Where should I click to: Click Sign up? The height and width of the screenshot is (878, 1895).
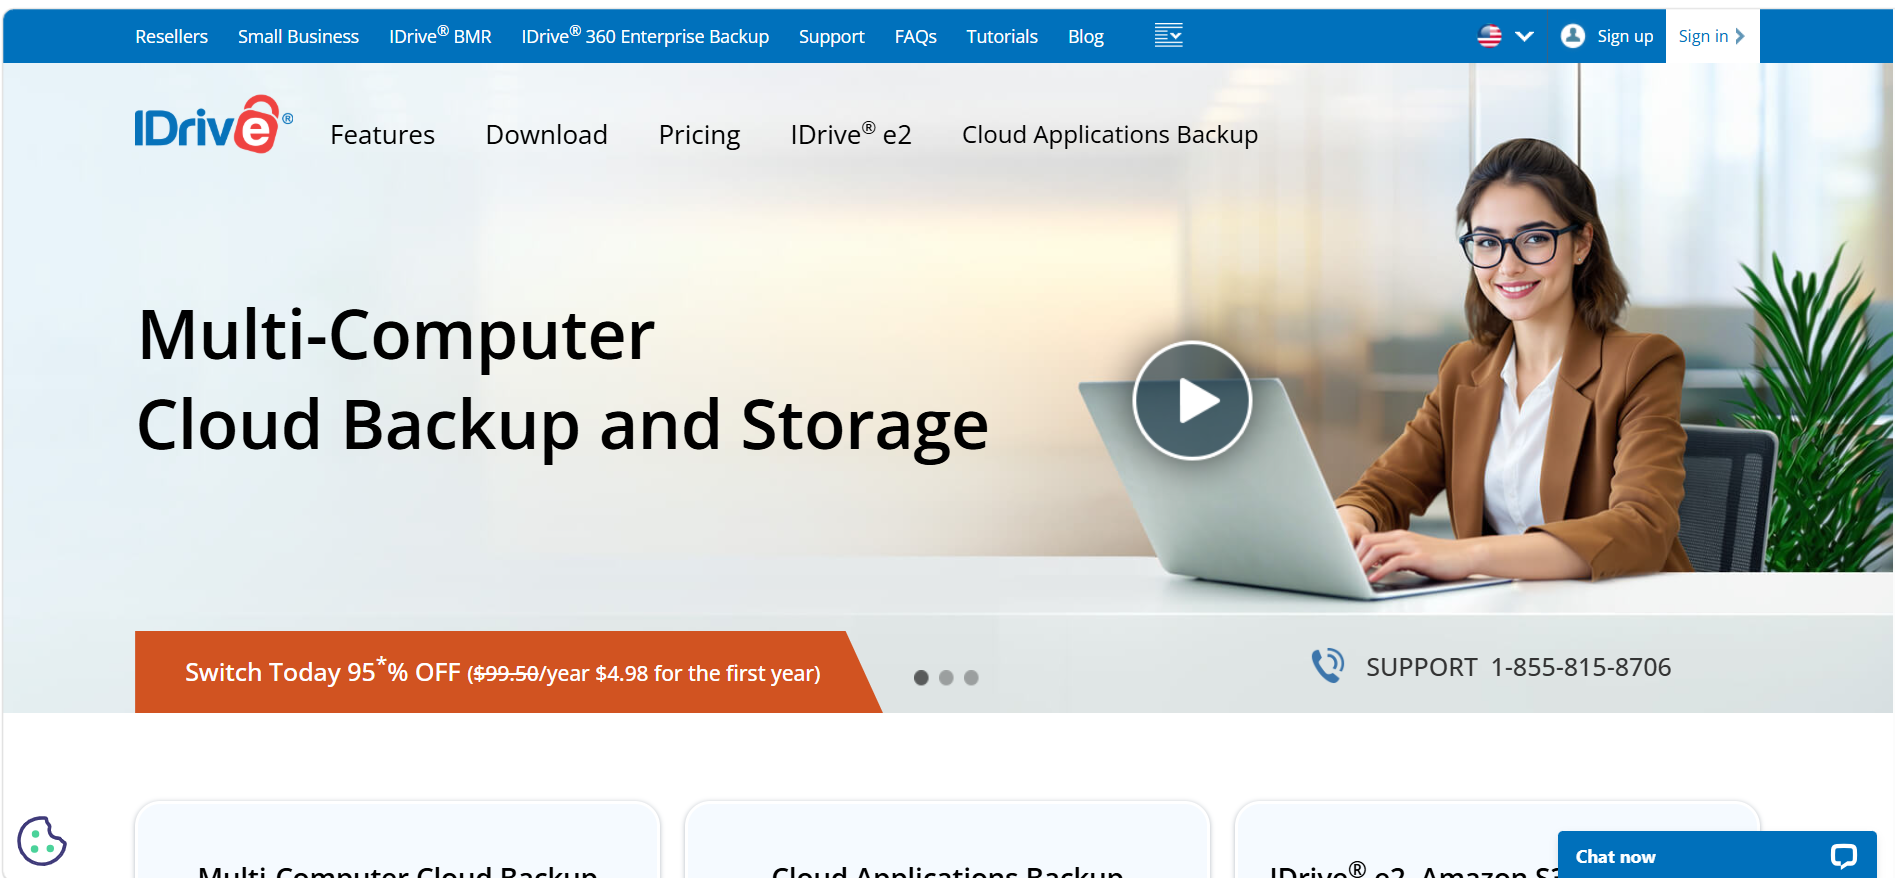(x=1625, y=37)
